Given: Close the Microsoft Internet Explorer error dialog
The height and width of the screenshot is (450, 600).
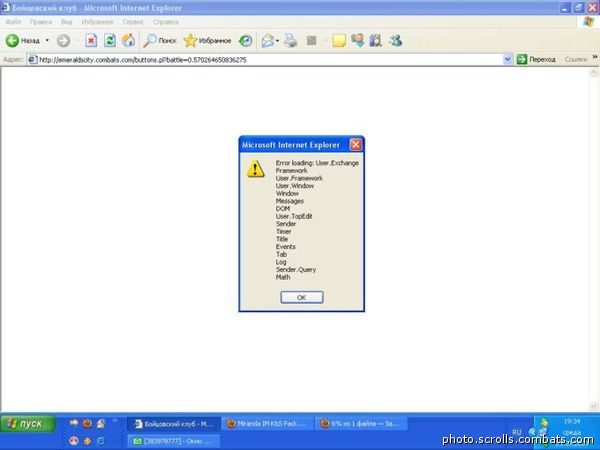Looking at the screenshot, I should pos(356,145).
